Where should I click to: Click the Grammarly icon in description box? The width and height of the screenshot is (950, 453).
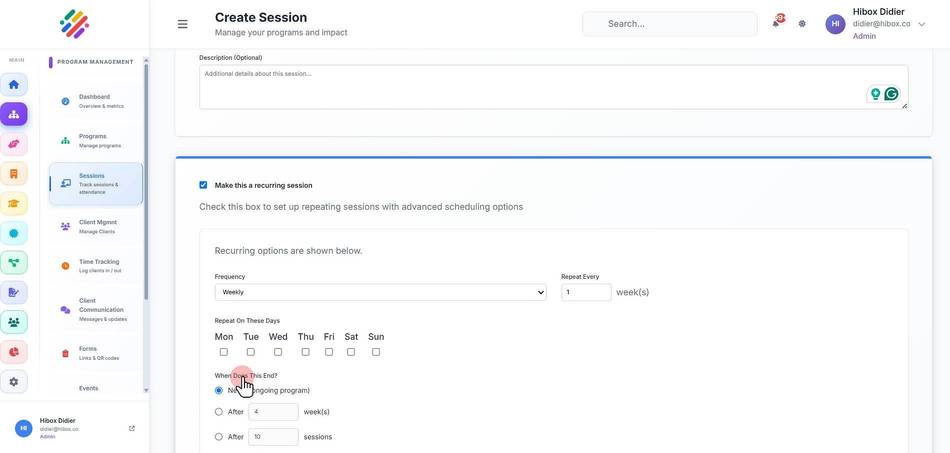(x=891, y=94)
